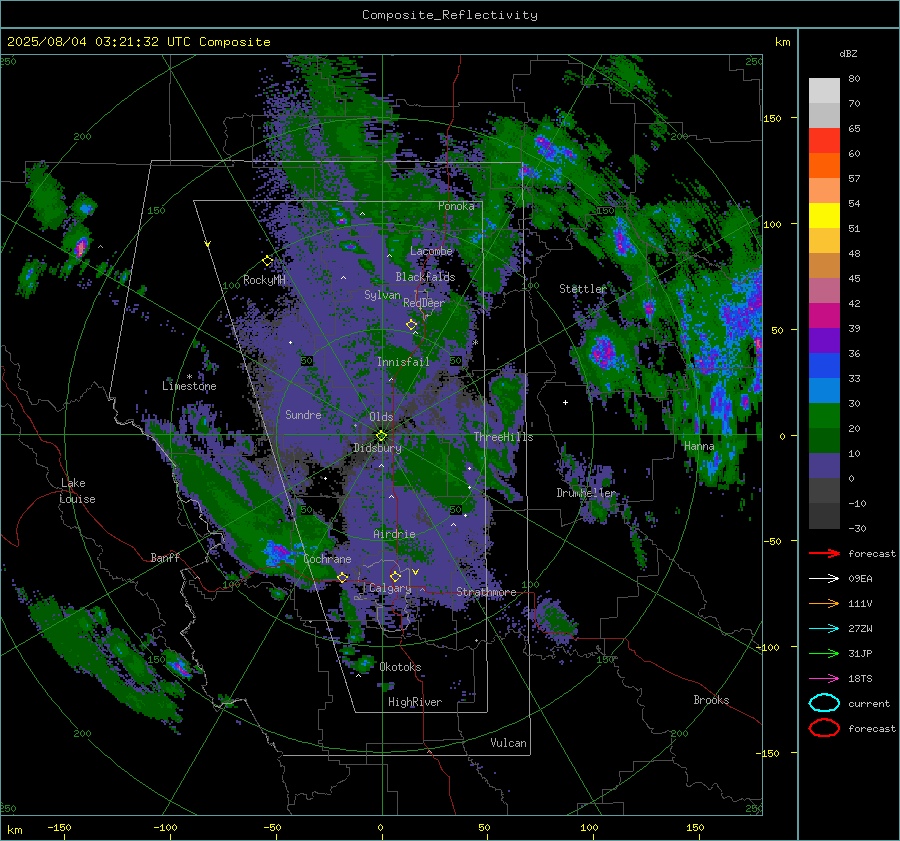Screen dimensions: 900x841
Task: Click the RockyMH label
Action: coord(264,280)
